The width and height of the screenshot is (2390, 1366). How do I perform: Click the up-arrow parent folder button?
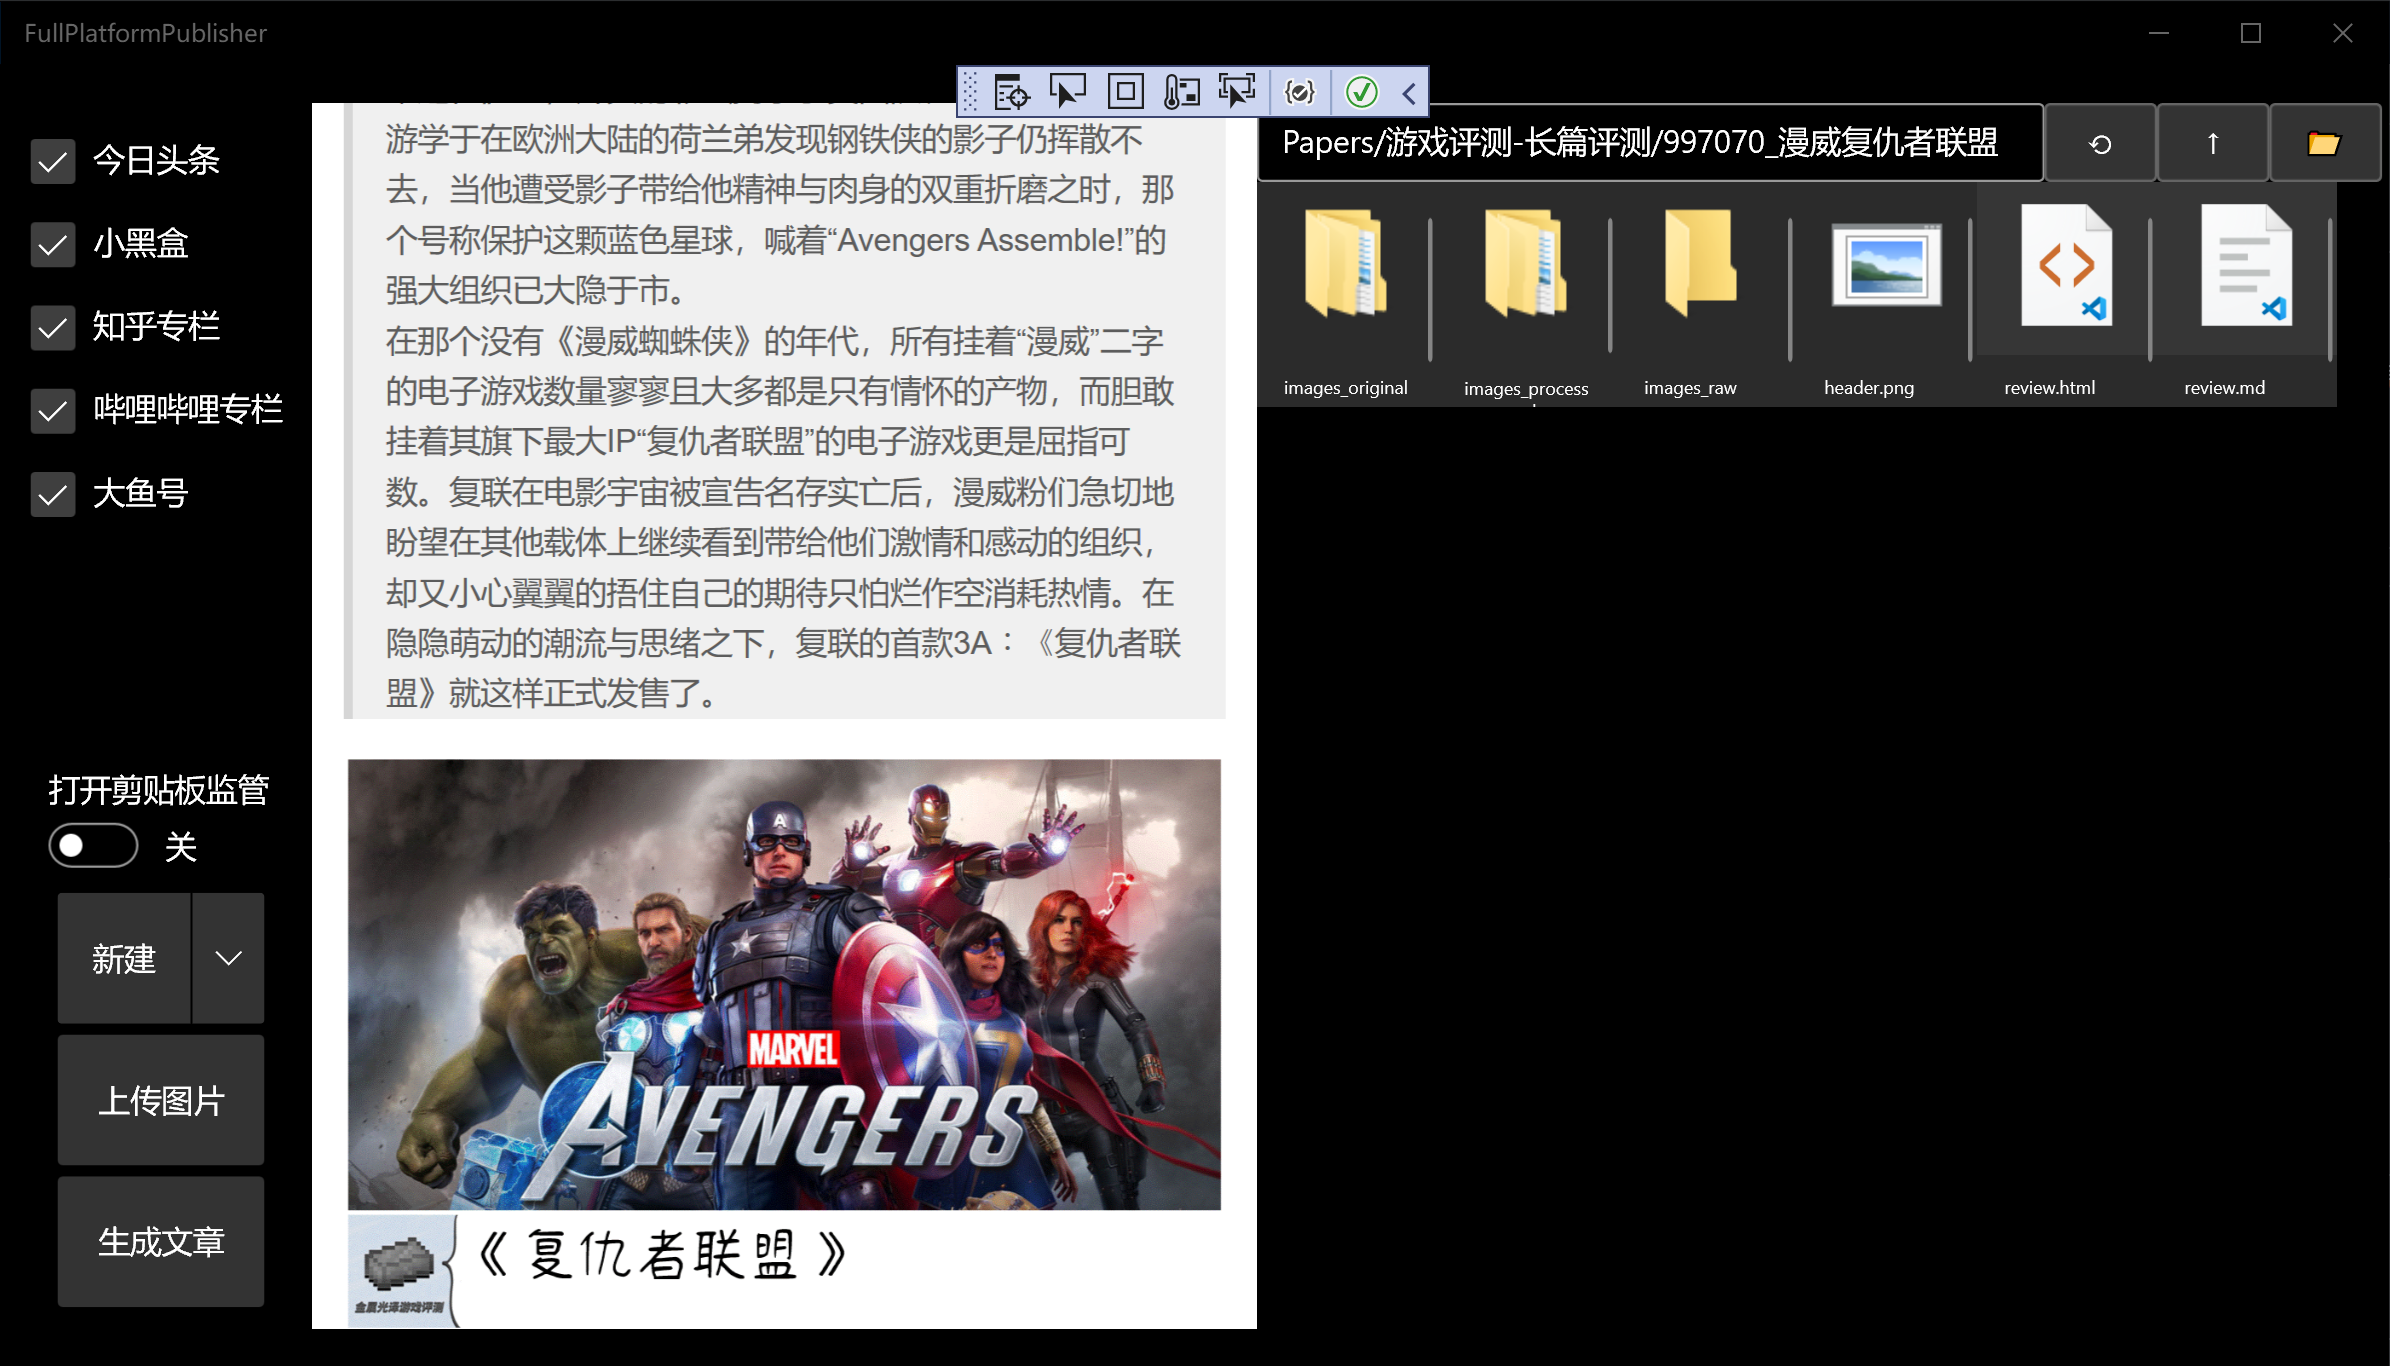coord(2212,144)
